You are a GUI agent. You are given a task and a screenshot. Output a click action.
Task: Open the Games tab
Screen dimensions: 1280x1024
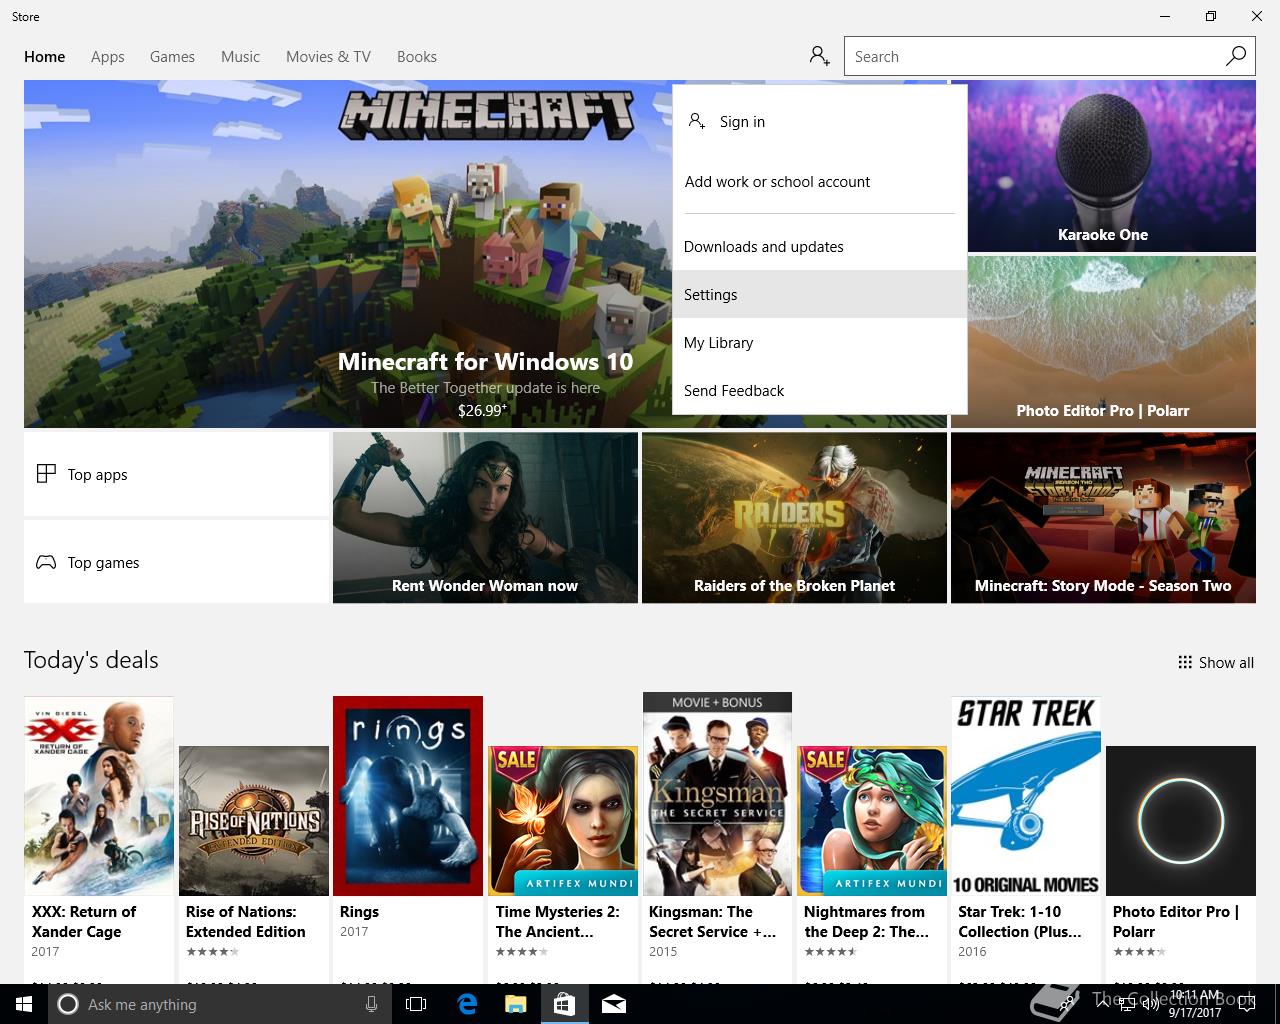pos(172,56)
